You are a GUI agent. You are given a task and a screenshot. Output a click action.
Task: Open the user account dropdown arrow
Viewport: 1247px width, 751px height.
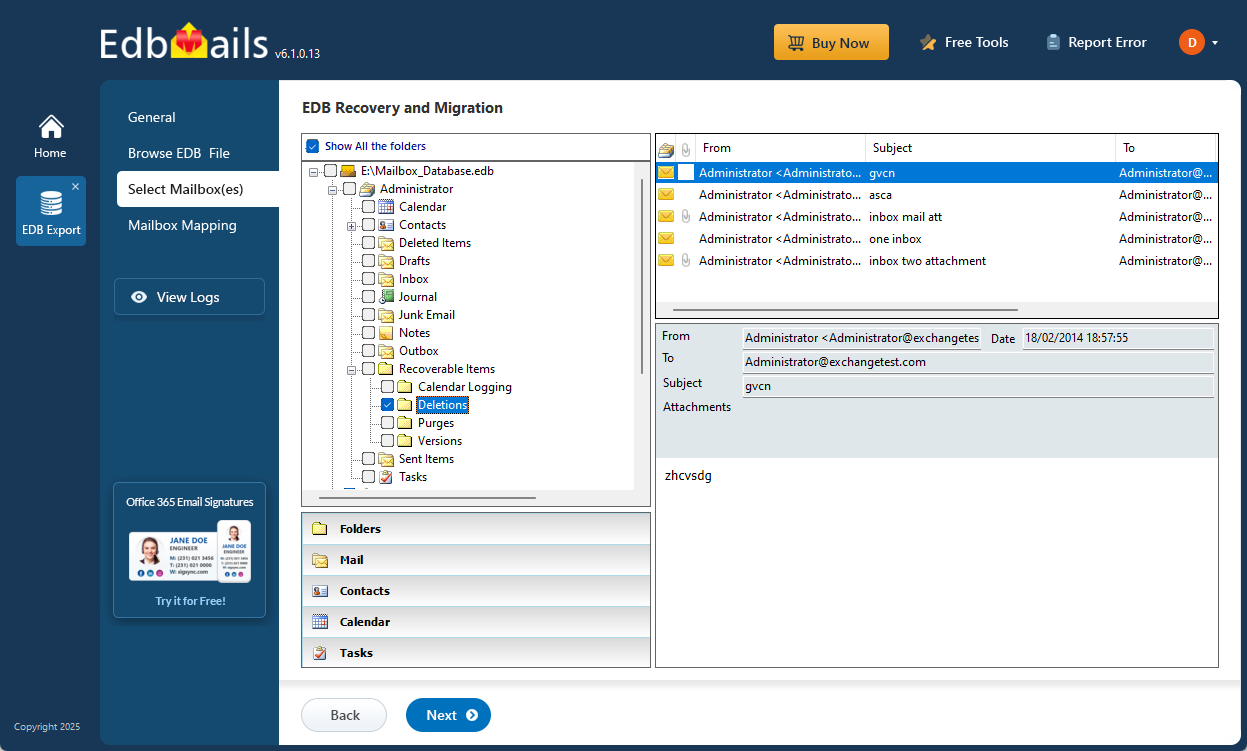1214,43
